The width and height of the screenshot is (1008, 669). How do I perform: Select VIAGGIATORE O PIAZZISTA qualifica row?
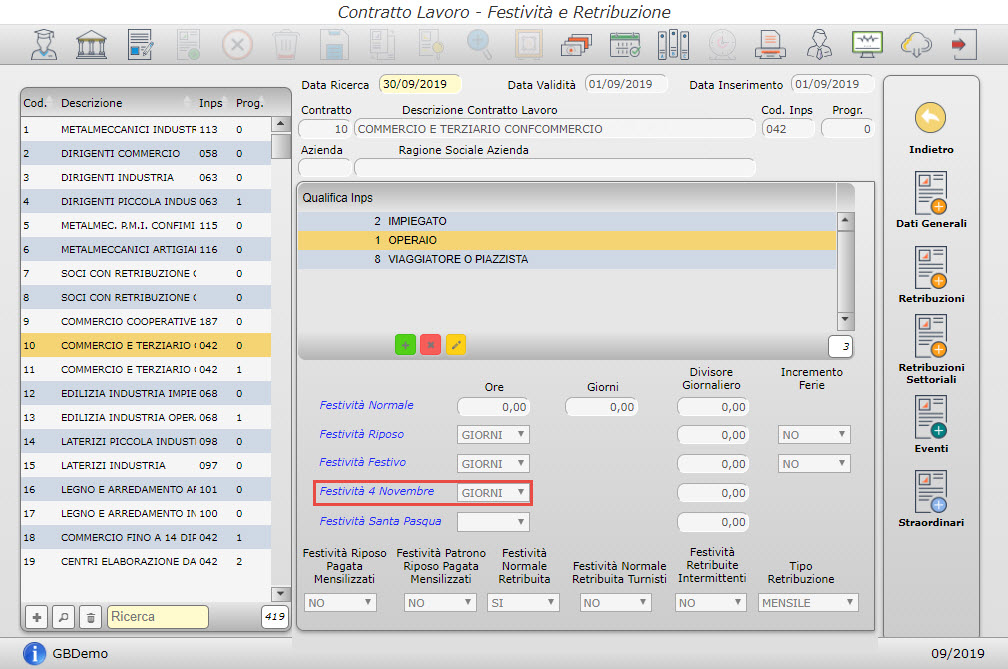[567, 259]
